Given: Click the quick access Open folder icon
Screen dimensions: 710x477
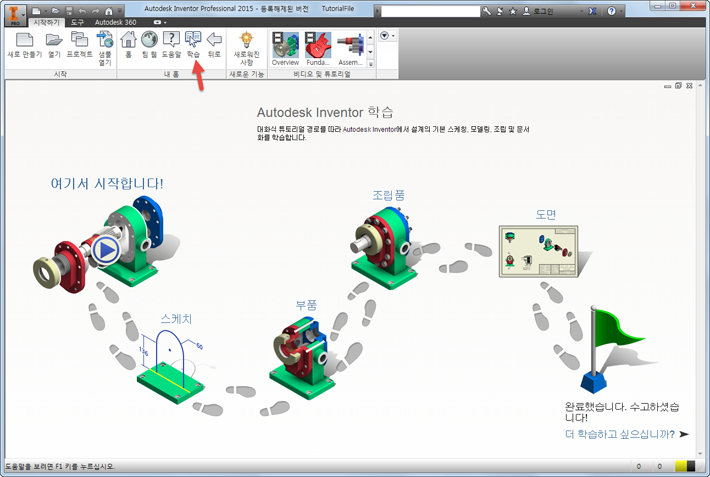Looking at the screenshot, I should click(x=55, y=10).
